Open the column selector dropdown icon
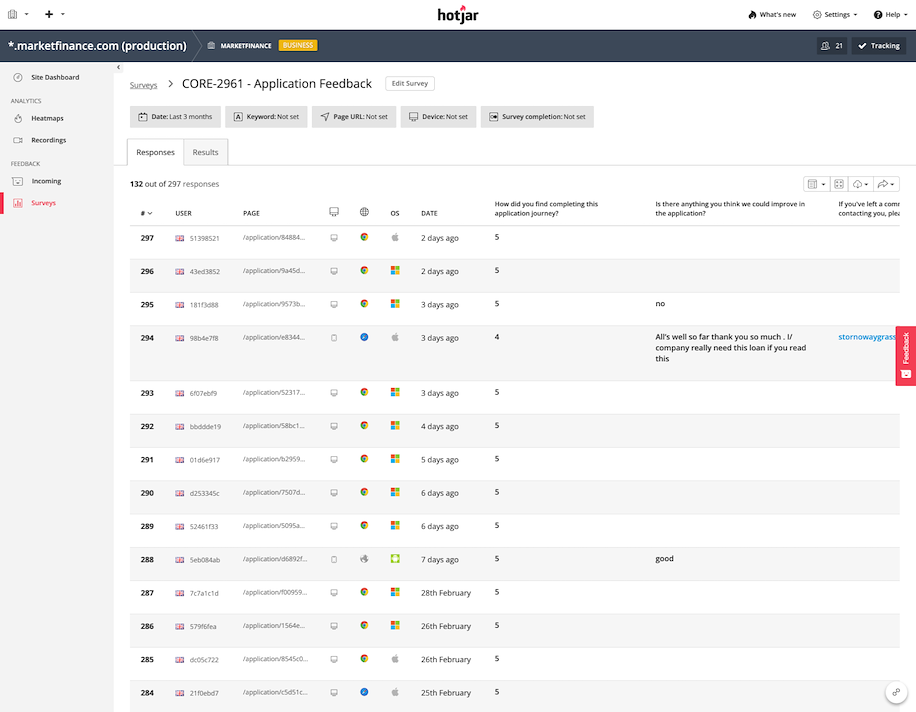The image size is (916, 712). [x=817, y=184]
